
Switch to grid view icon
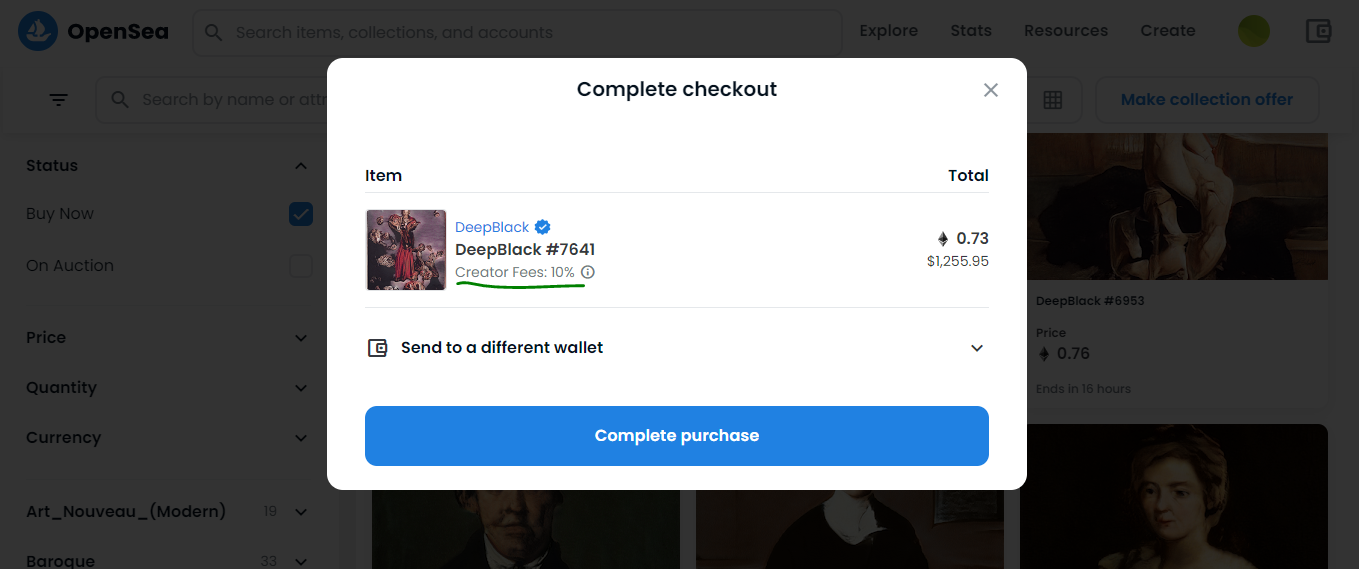coord(1052,100)
